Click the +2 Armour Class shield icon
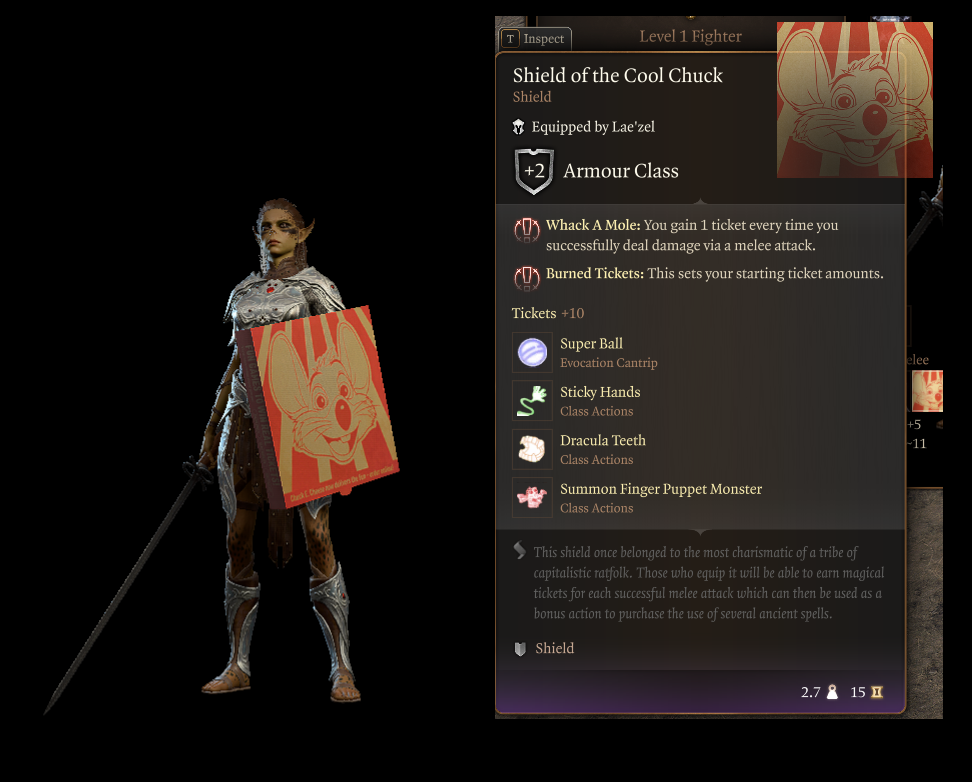Viewport: 972px width, 782px height. 534,172
